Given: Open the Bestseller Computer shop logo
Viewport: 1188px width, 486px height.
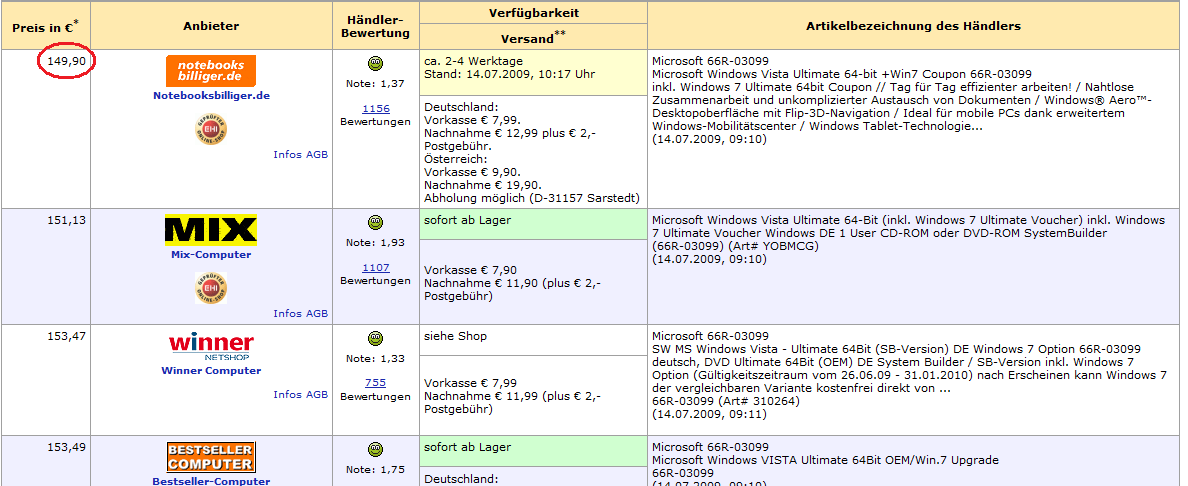Looking at the screenshot, I should [211, 457].
